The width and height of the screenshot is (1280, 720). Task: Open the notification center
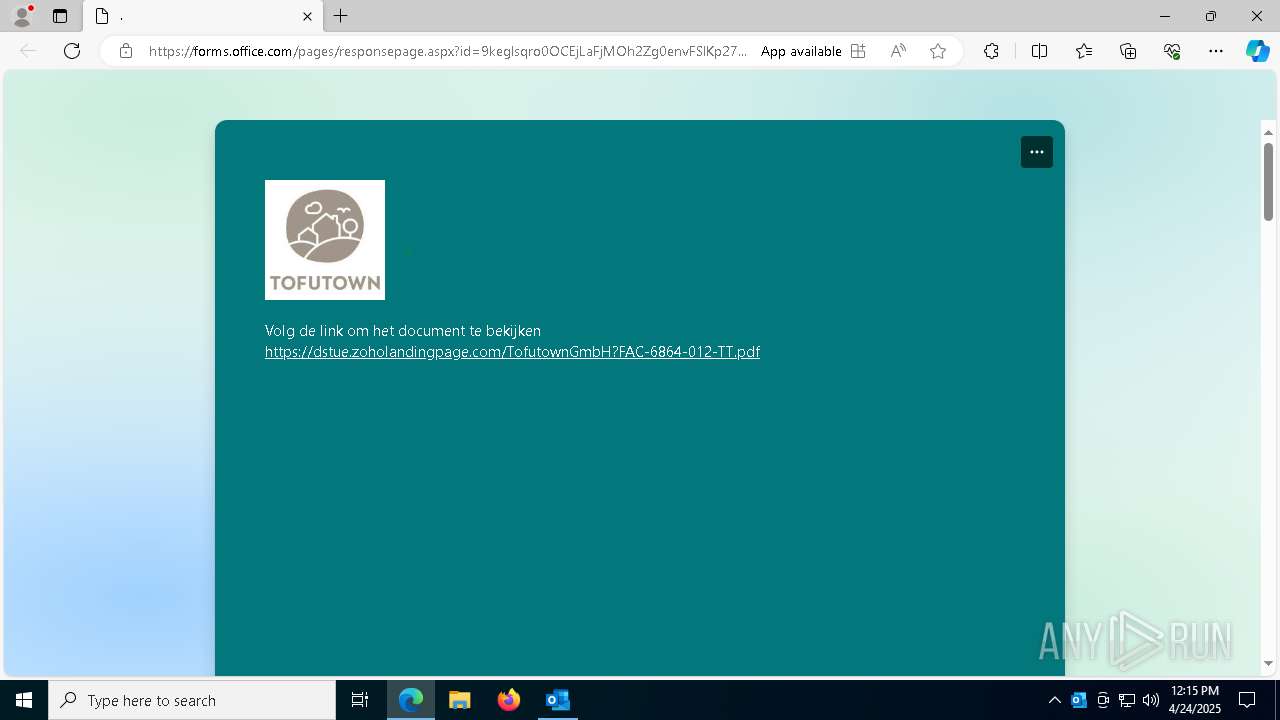click(x=1247, y=700)
